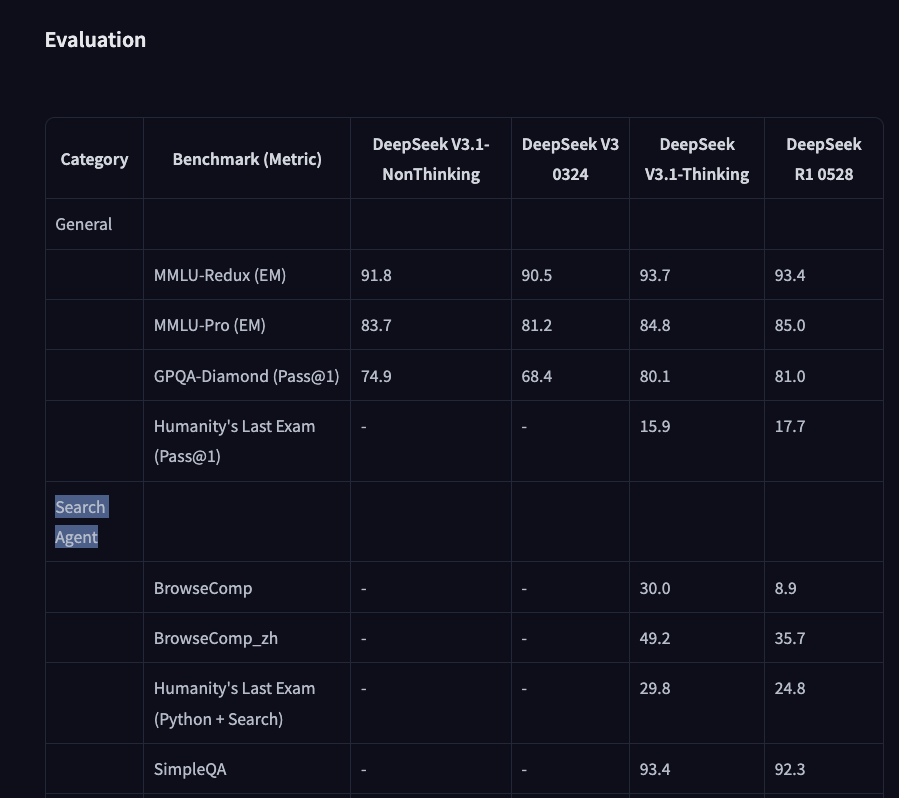Click SimpleQA's dash under DeepSeek V3.1-NonThinking

click(x=363, y=770)
